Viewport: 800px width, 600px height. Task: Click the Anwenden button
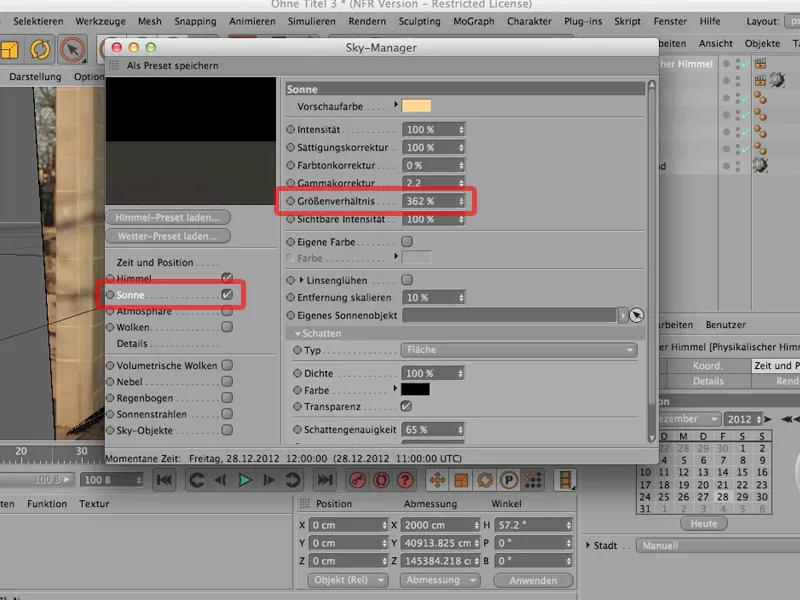pyautogui.click(x=533, y=580)
